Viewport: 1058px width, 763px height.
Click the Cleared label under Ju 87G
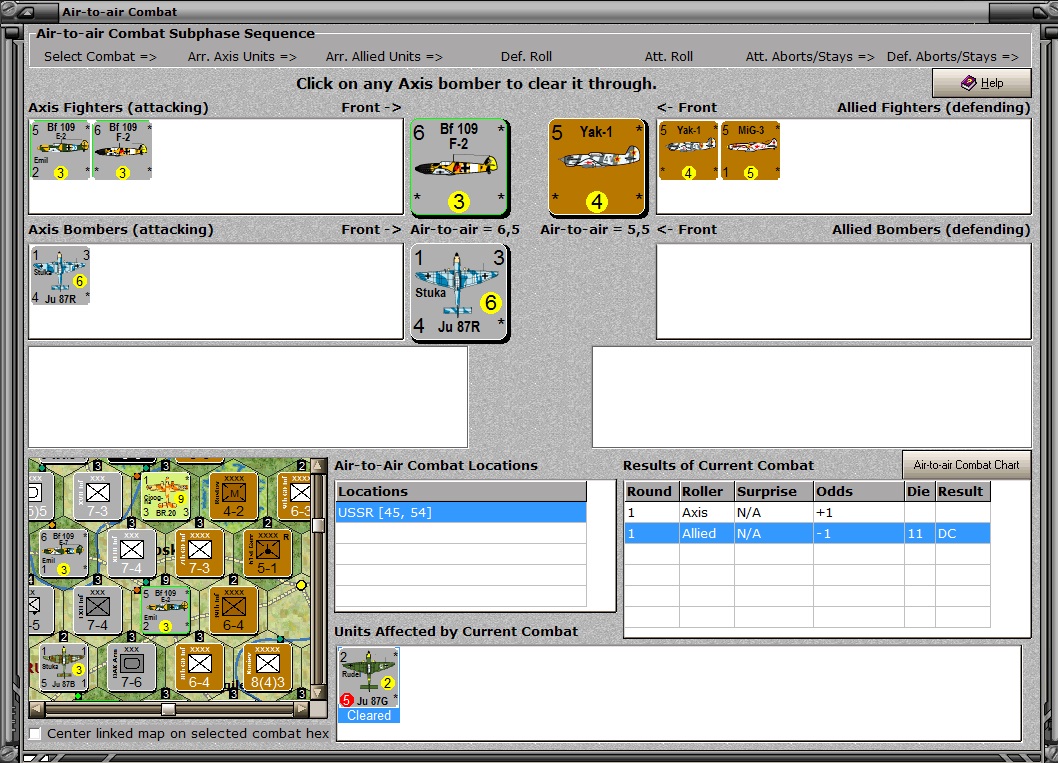[368, 716]
